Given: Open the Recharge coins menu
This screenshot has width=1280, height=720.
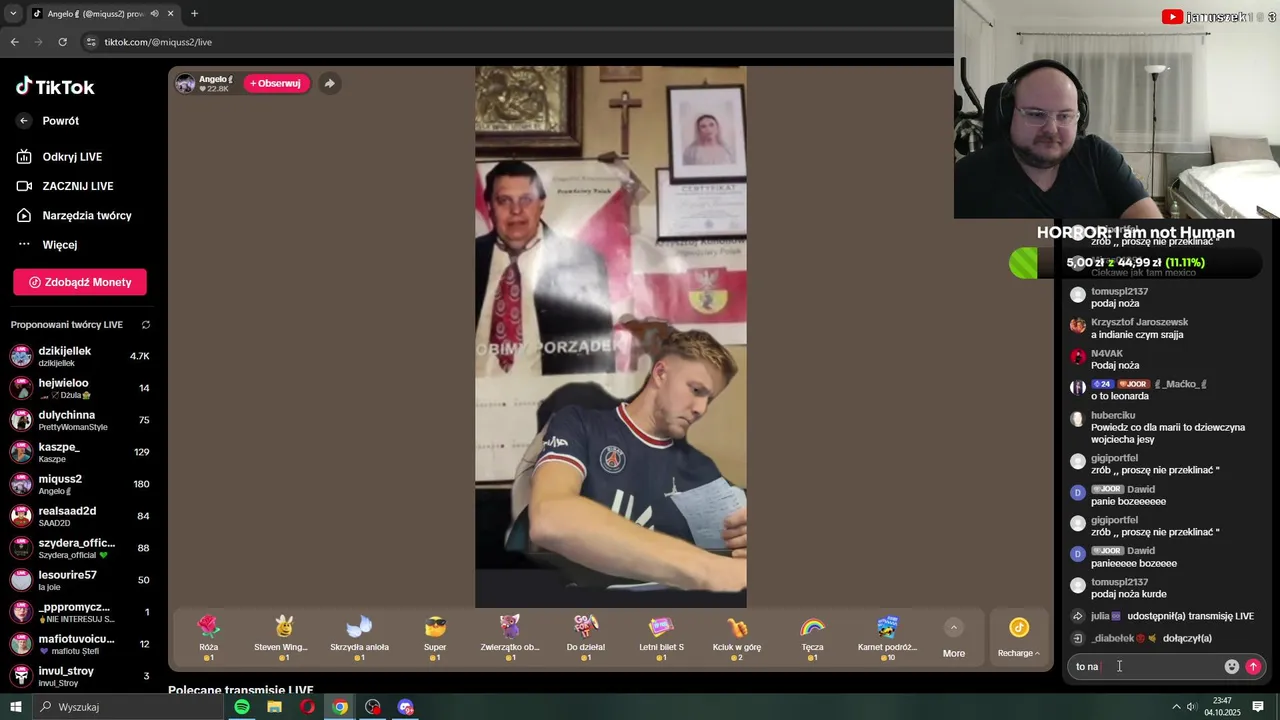Looking at the screenshot, I should click(1019, 638).
